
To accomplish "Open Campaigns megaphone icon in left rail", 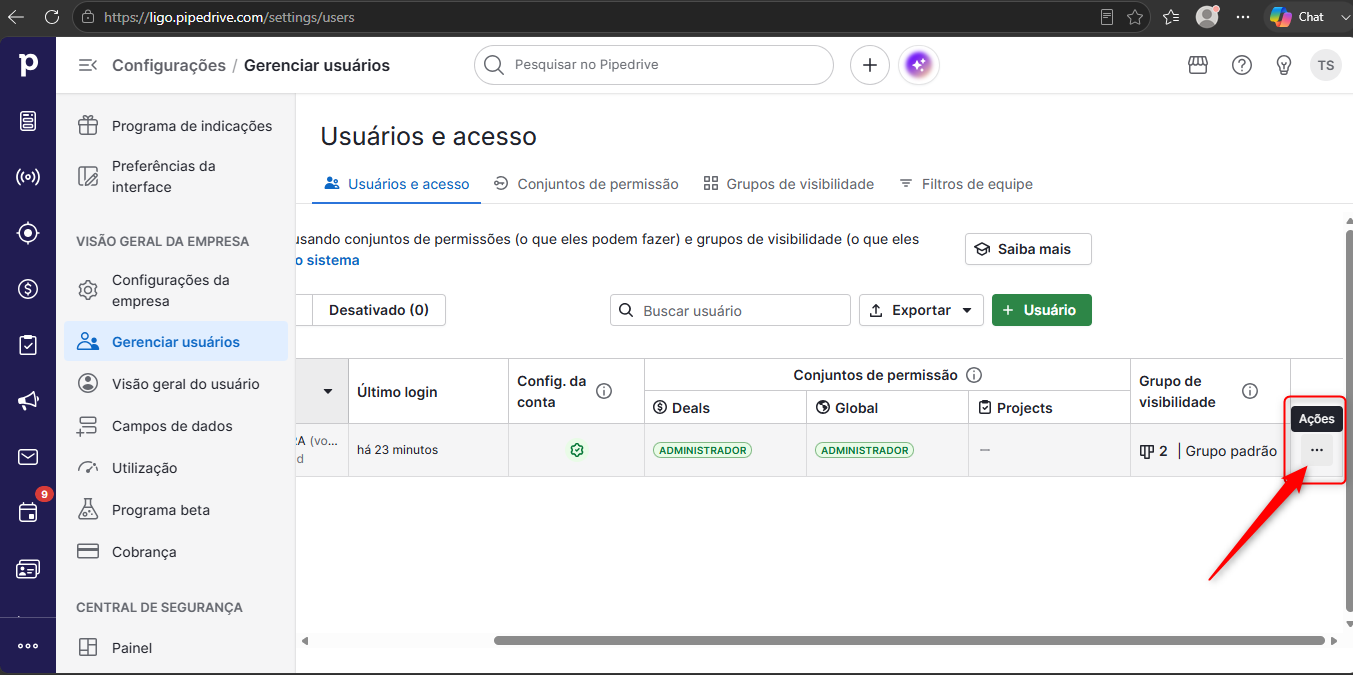I will click(28, 401).
